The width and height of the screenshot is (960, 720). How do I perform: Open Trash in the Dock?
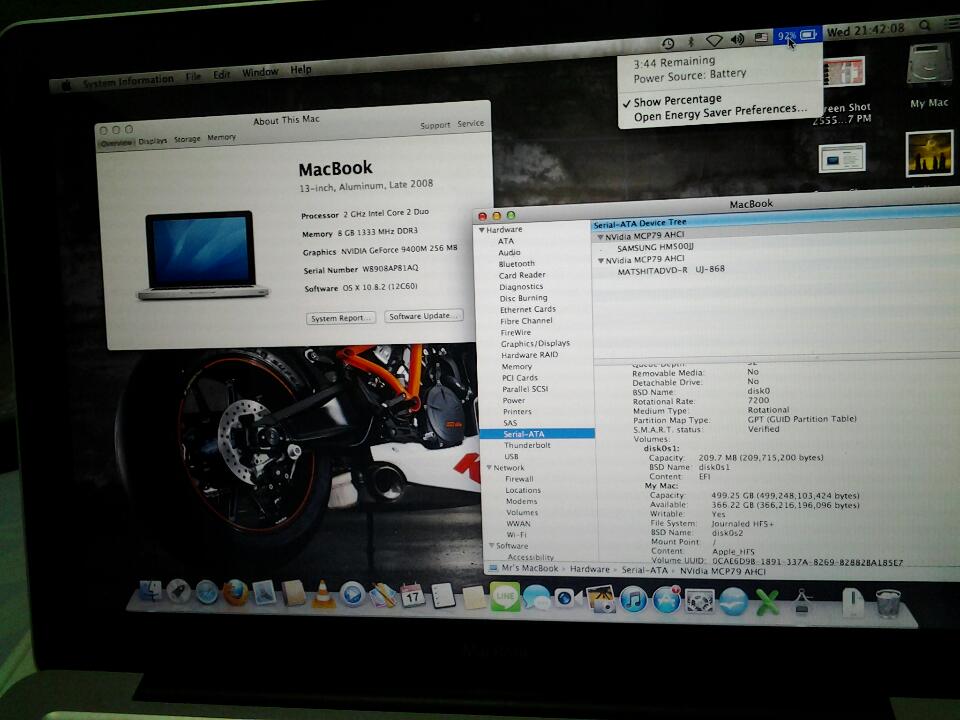tap(888, 604)
